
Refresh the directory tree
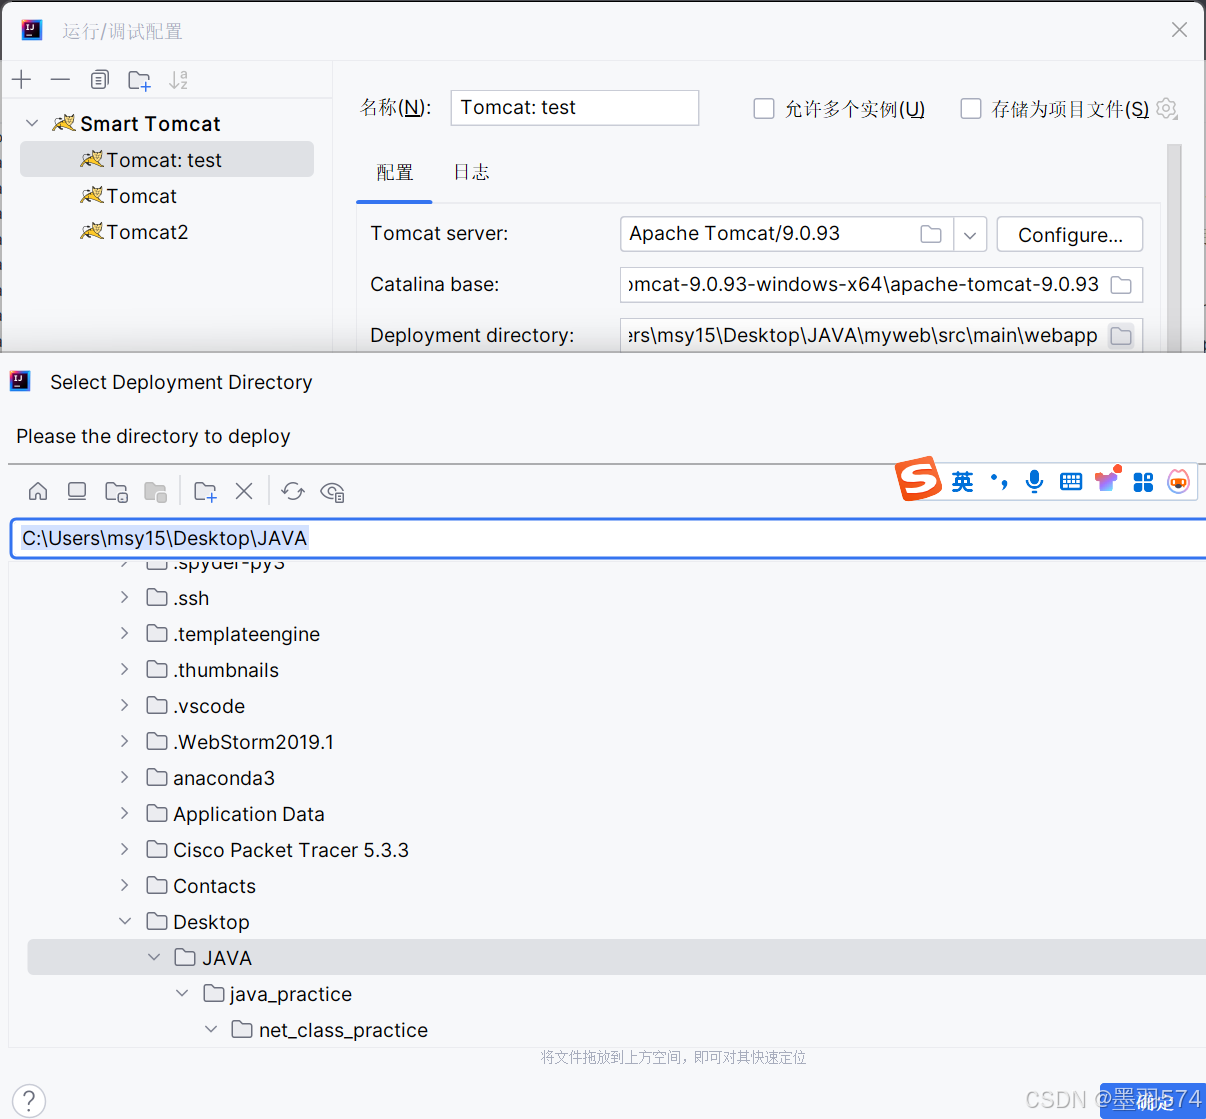point(293,491)
